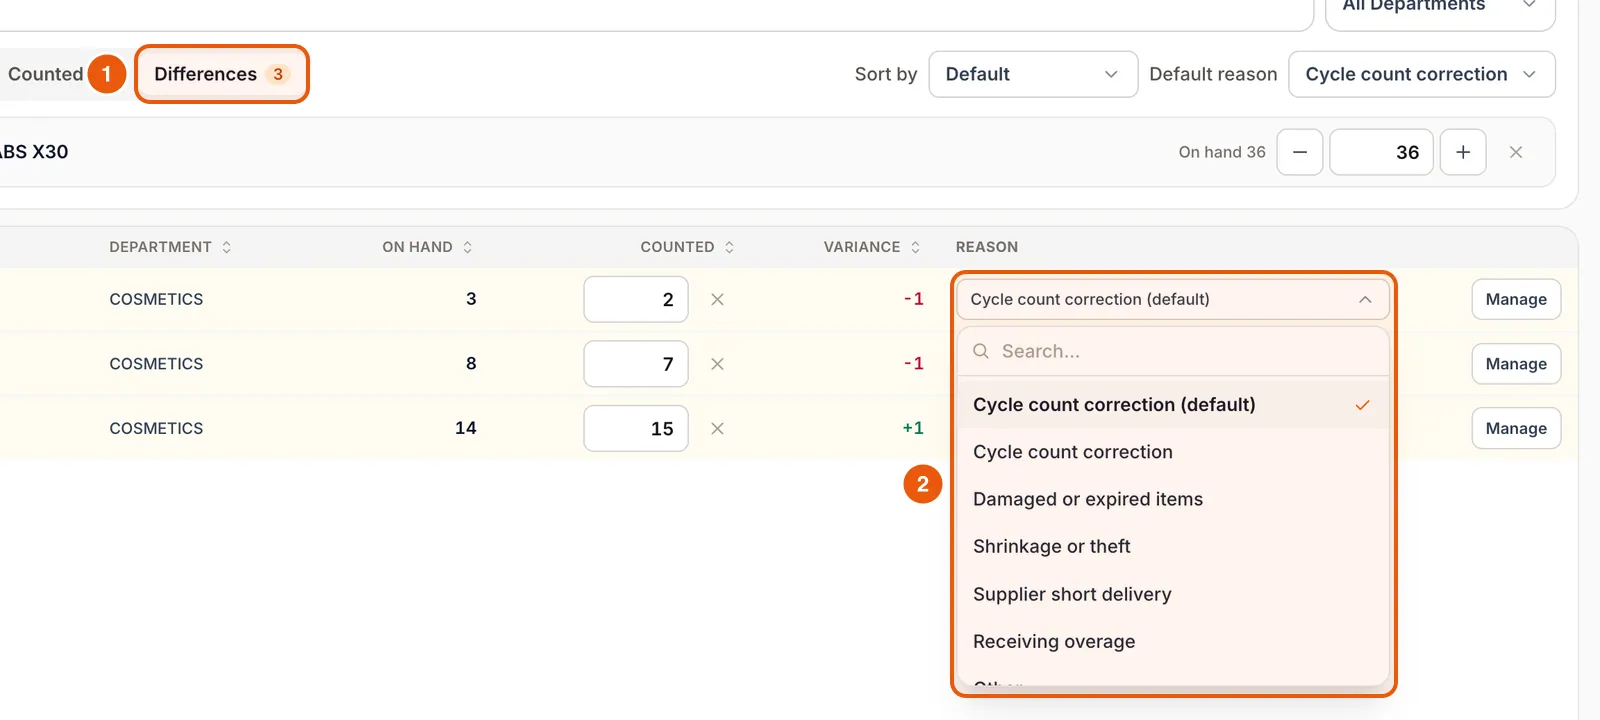Viewport: 1600px width, 720px height.
Task: Edit the counted field showing 7
Action: point(636,364)
